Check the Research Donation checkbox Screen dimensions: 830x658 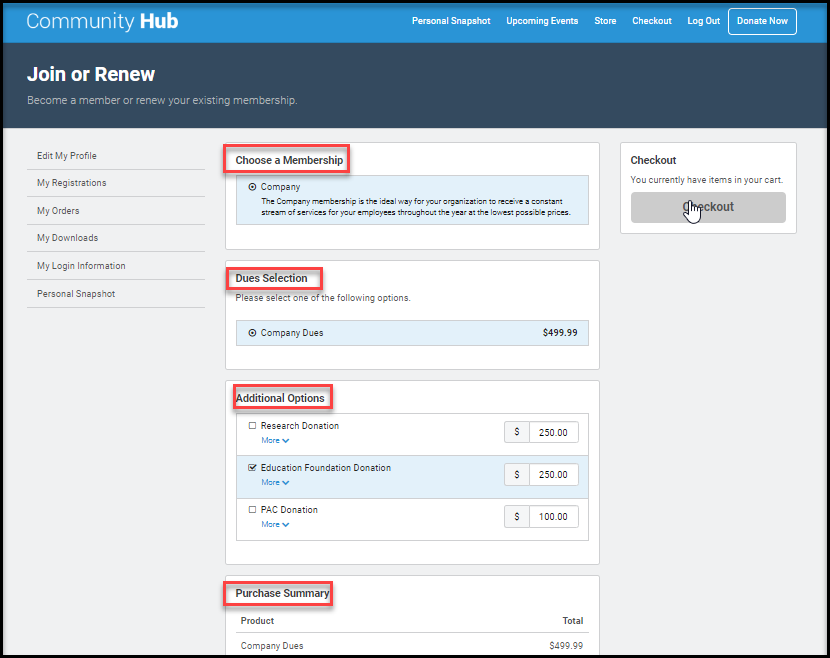[x=252, y=426]
